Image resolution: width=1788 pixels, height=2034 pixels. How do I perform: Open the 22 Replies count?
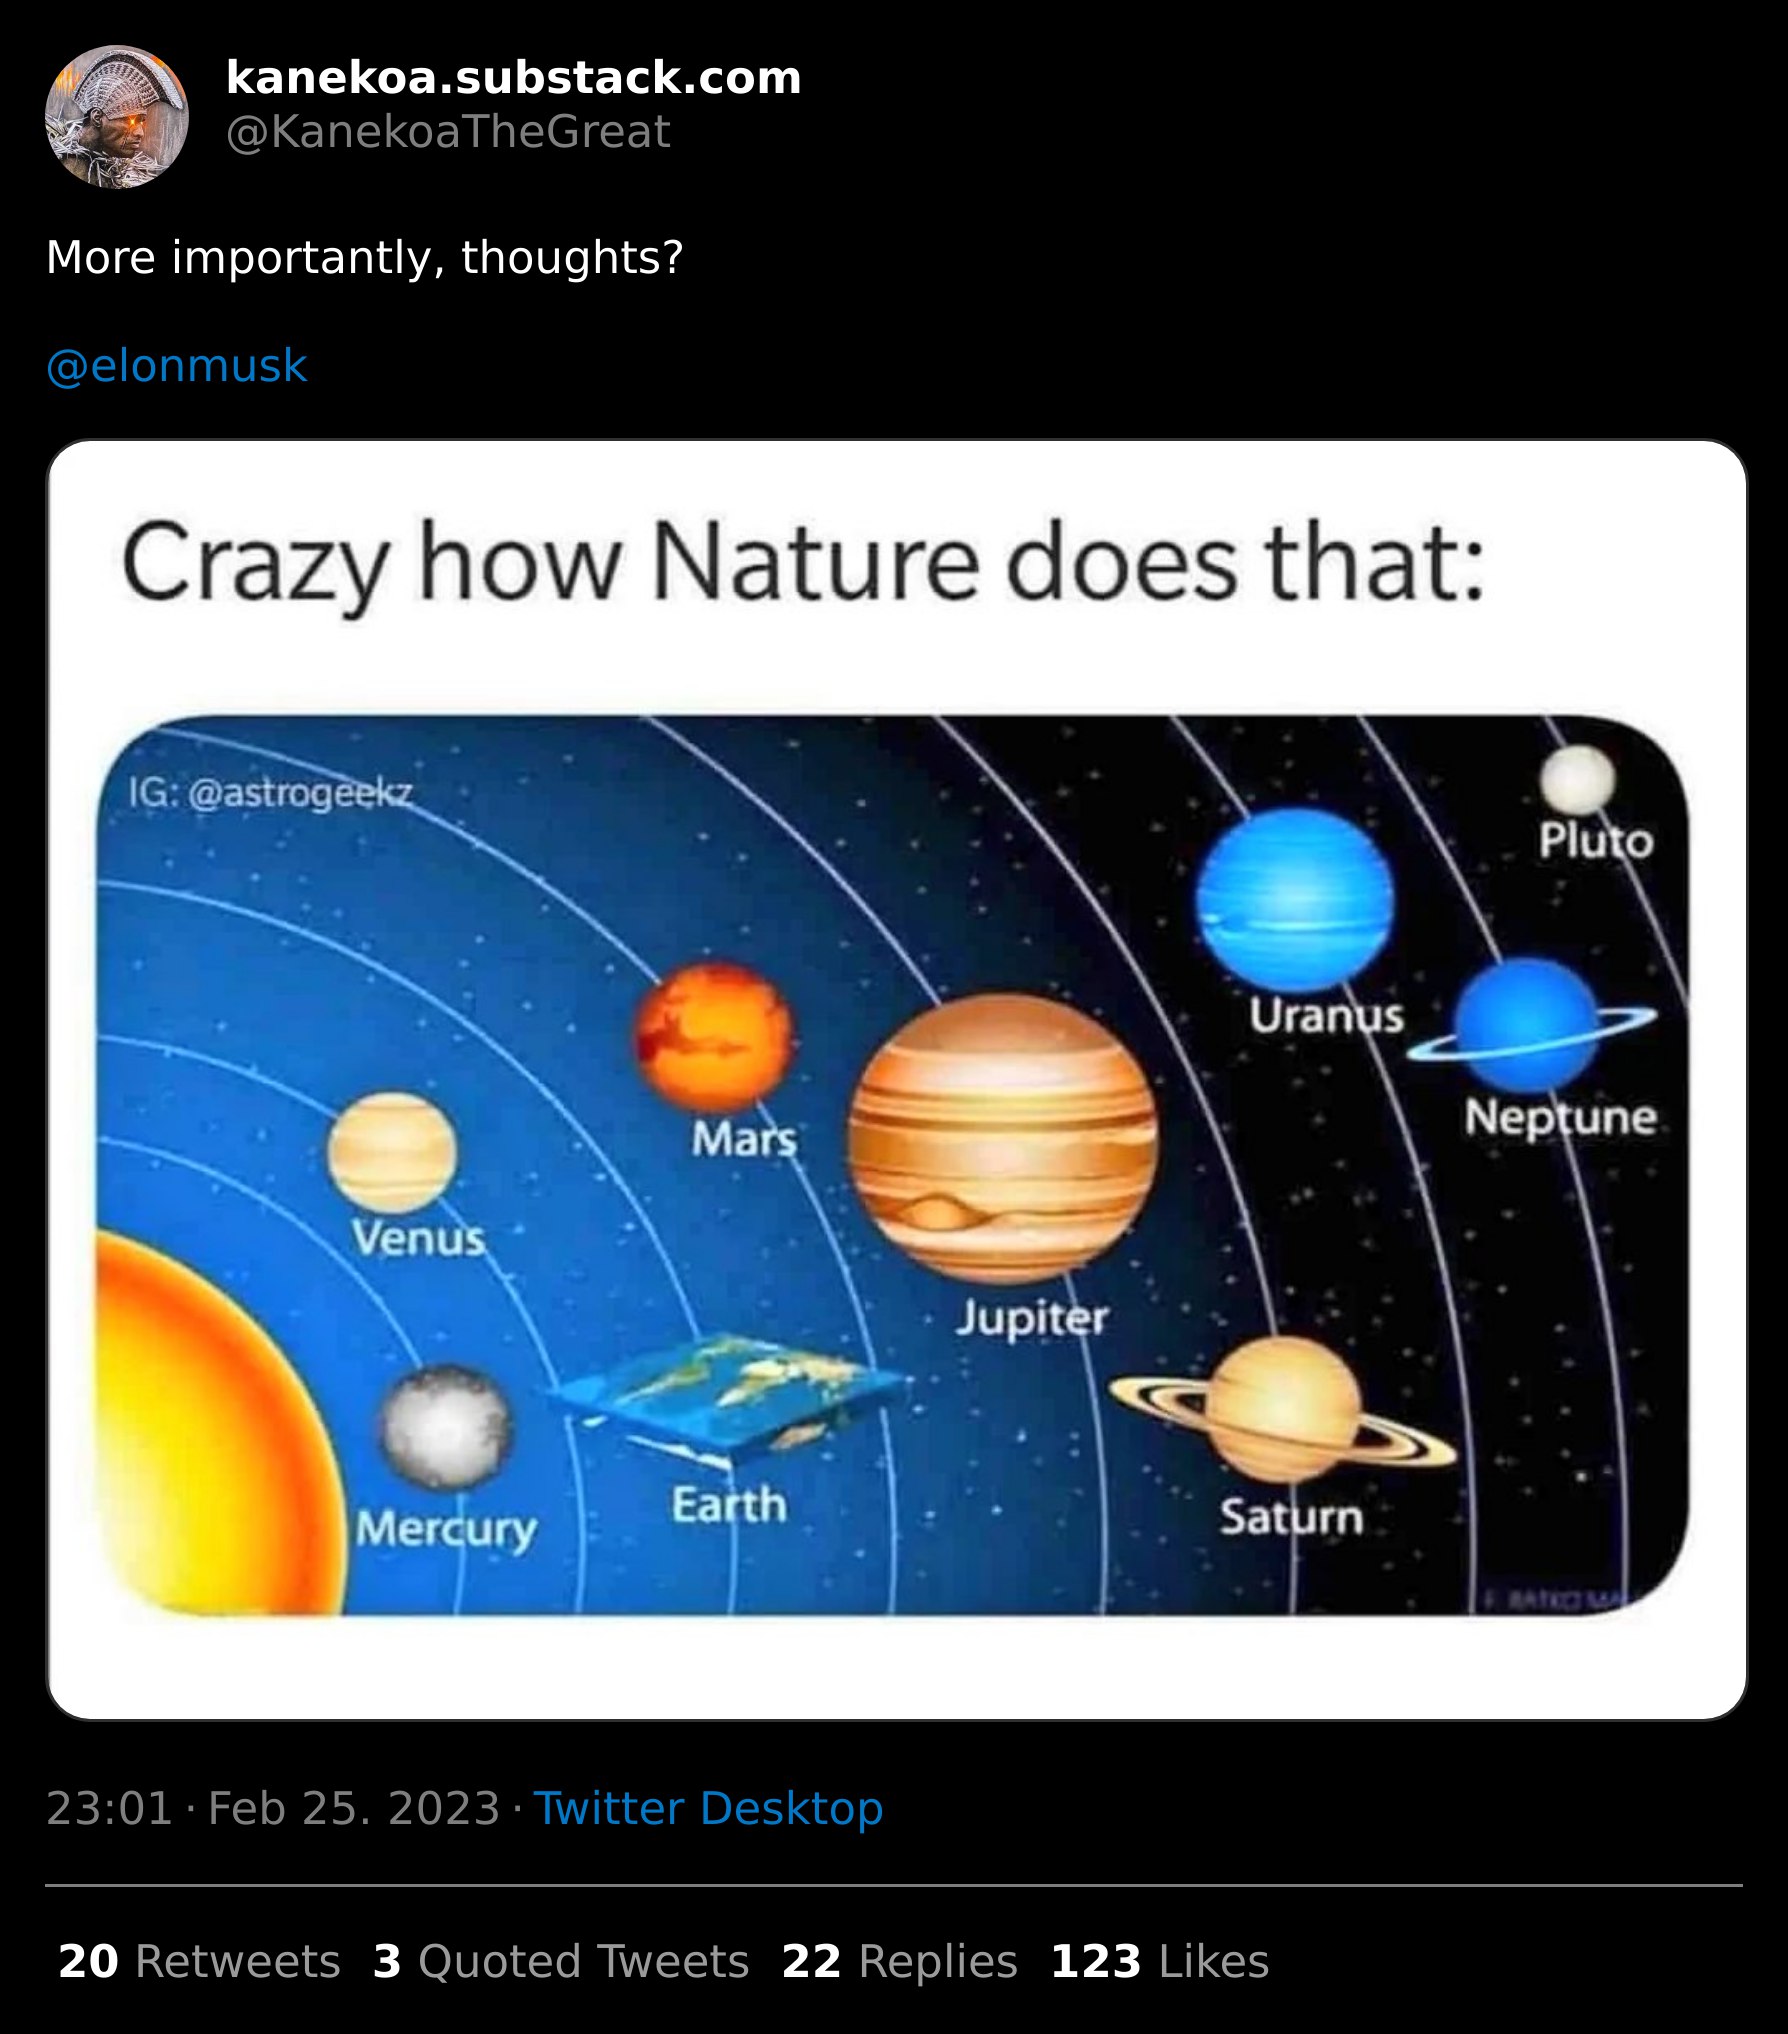click(x=899, y=1962)
